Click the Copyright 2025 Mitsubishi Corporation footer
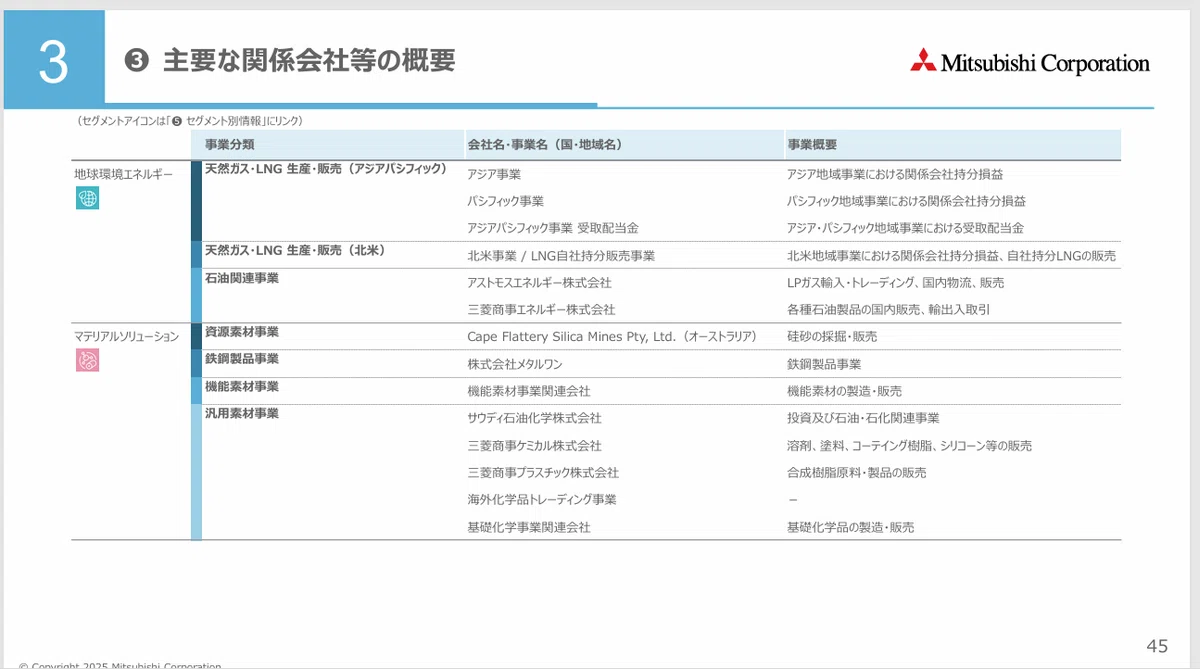Viewport: 1200px width, 669px height. [x=120, y=665]
